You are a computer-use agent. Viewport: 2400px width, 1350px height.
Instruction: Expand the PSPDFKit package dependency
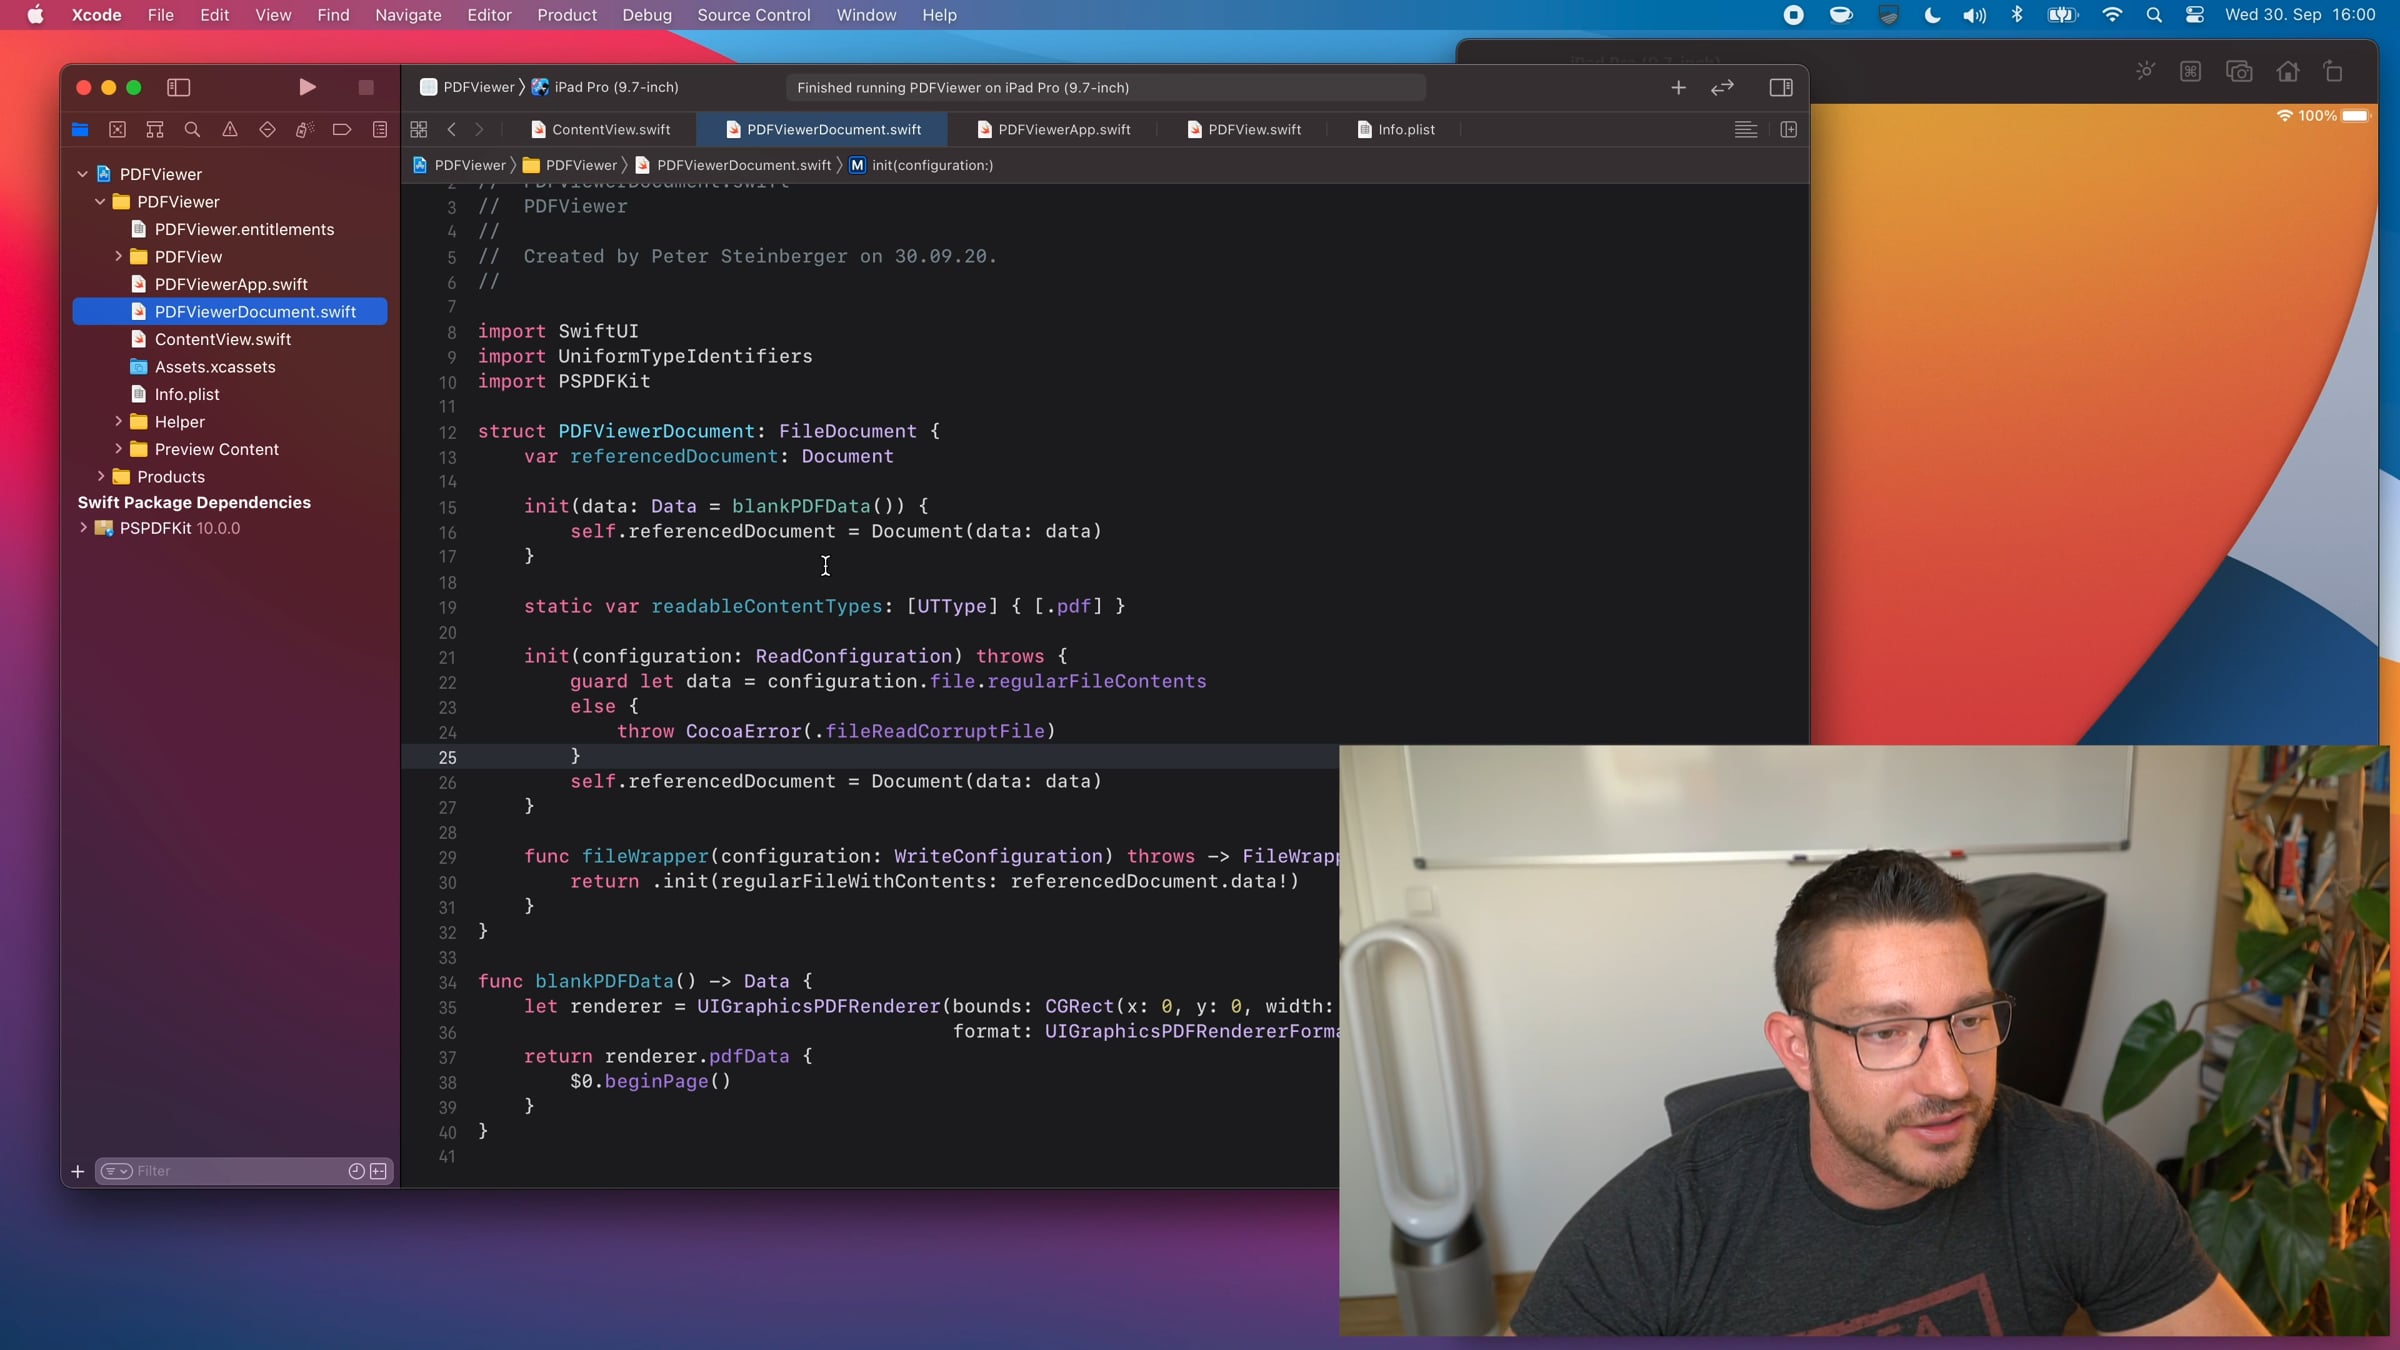click(x=83, y=528)
